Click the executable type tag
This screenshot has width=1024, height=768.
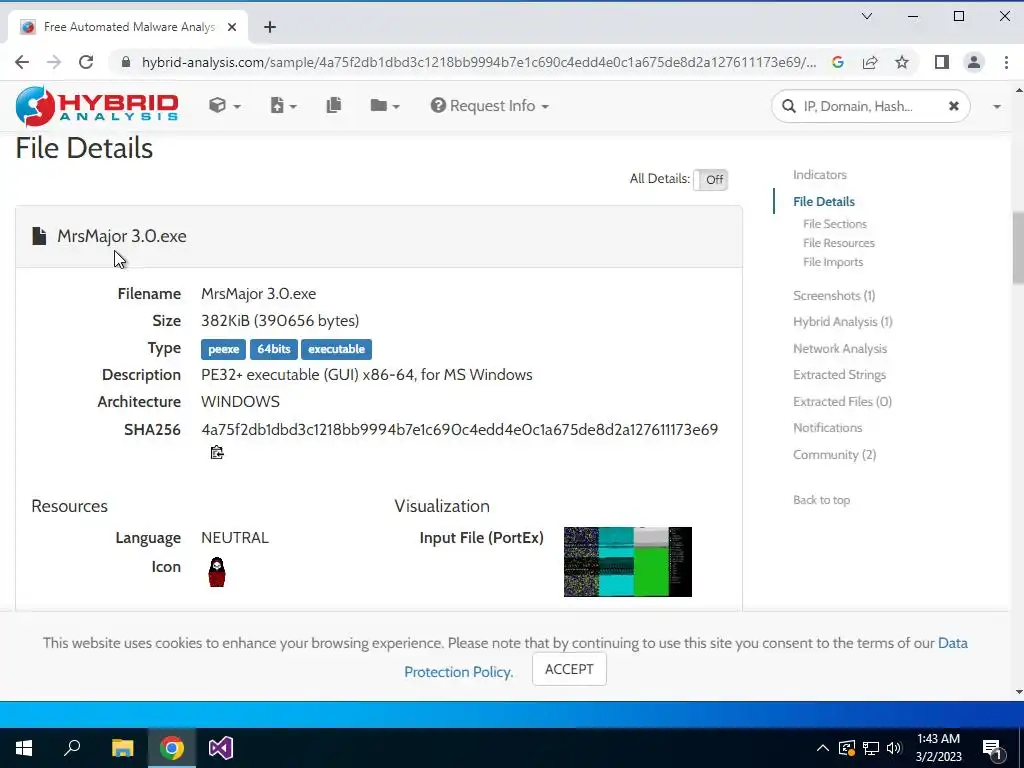click(x=336, y=349)
